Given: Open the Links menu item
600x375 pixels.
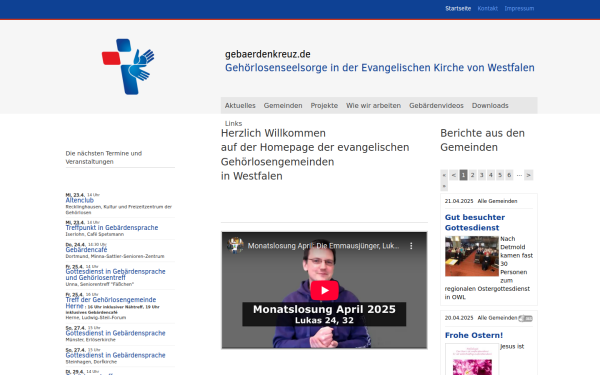Looking at the screenshot, I should point(233,123).
